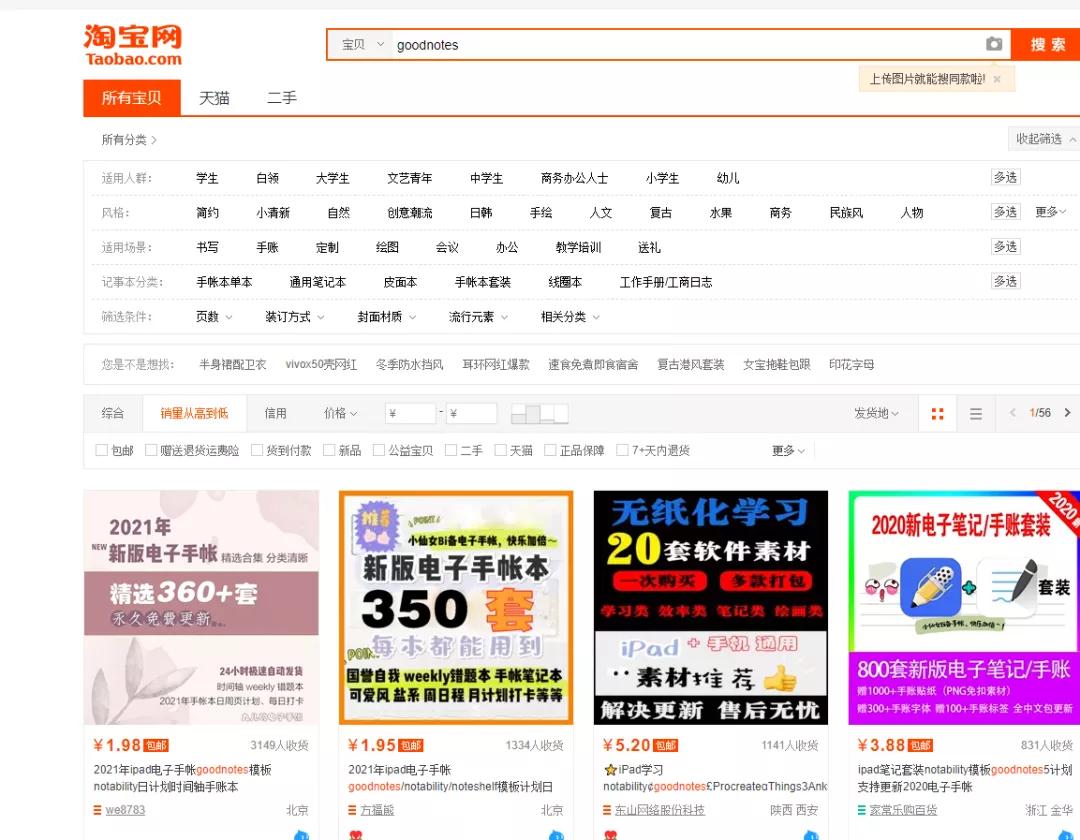Filter by 通用笔记本 category
Screen dimensions: 1080x840
point(318,282)
